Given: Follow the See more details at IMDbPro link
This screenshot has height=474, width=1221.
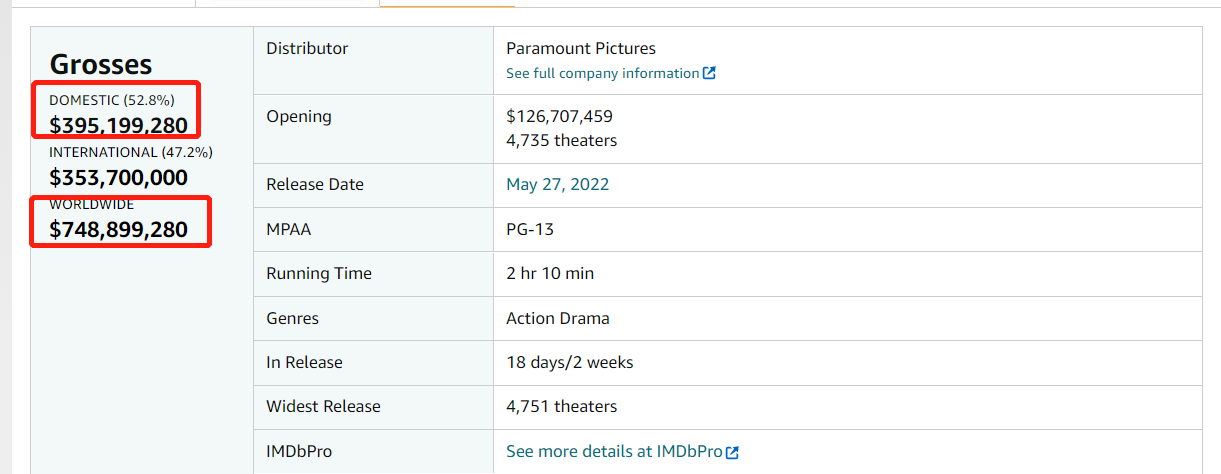Looking at the screenshot, I should [x=613, y=451].
